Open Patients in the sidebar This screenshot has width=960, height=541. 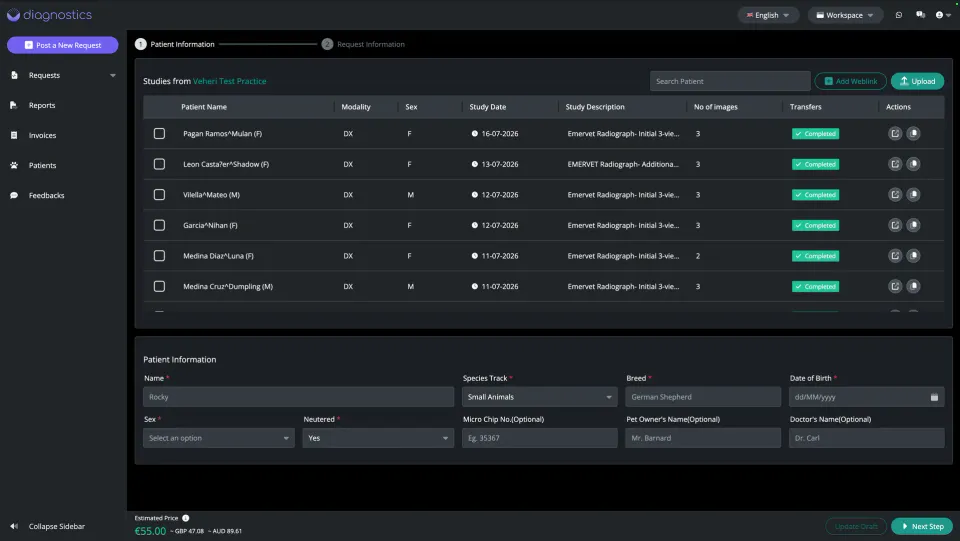tap(42, 165)
